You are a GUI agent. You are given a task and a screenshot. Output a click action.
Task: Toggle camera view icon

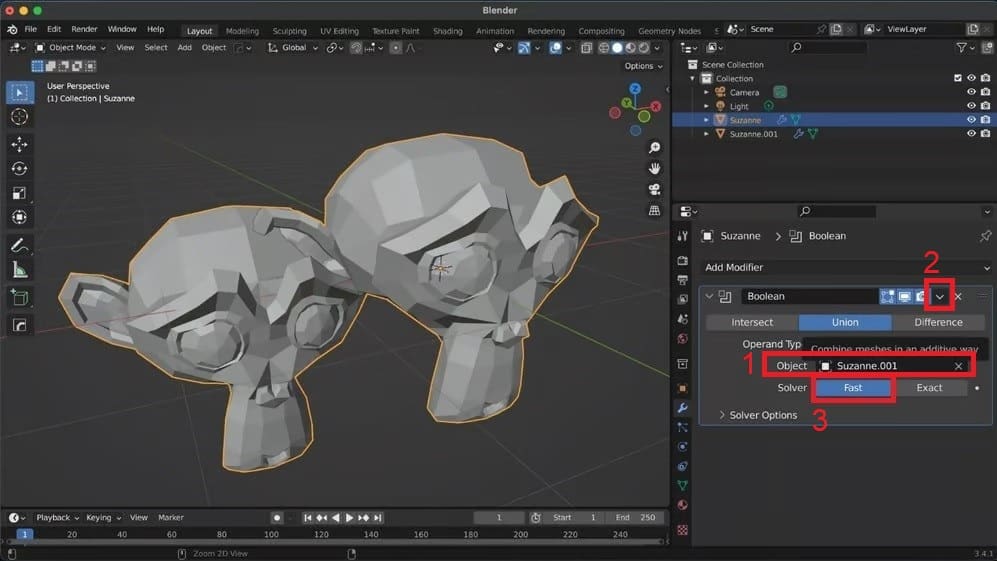point(654,190)
